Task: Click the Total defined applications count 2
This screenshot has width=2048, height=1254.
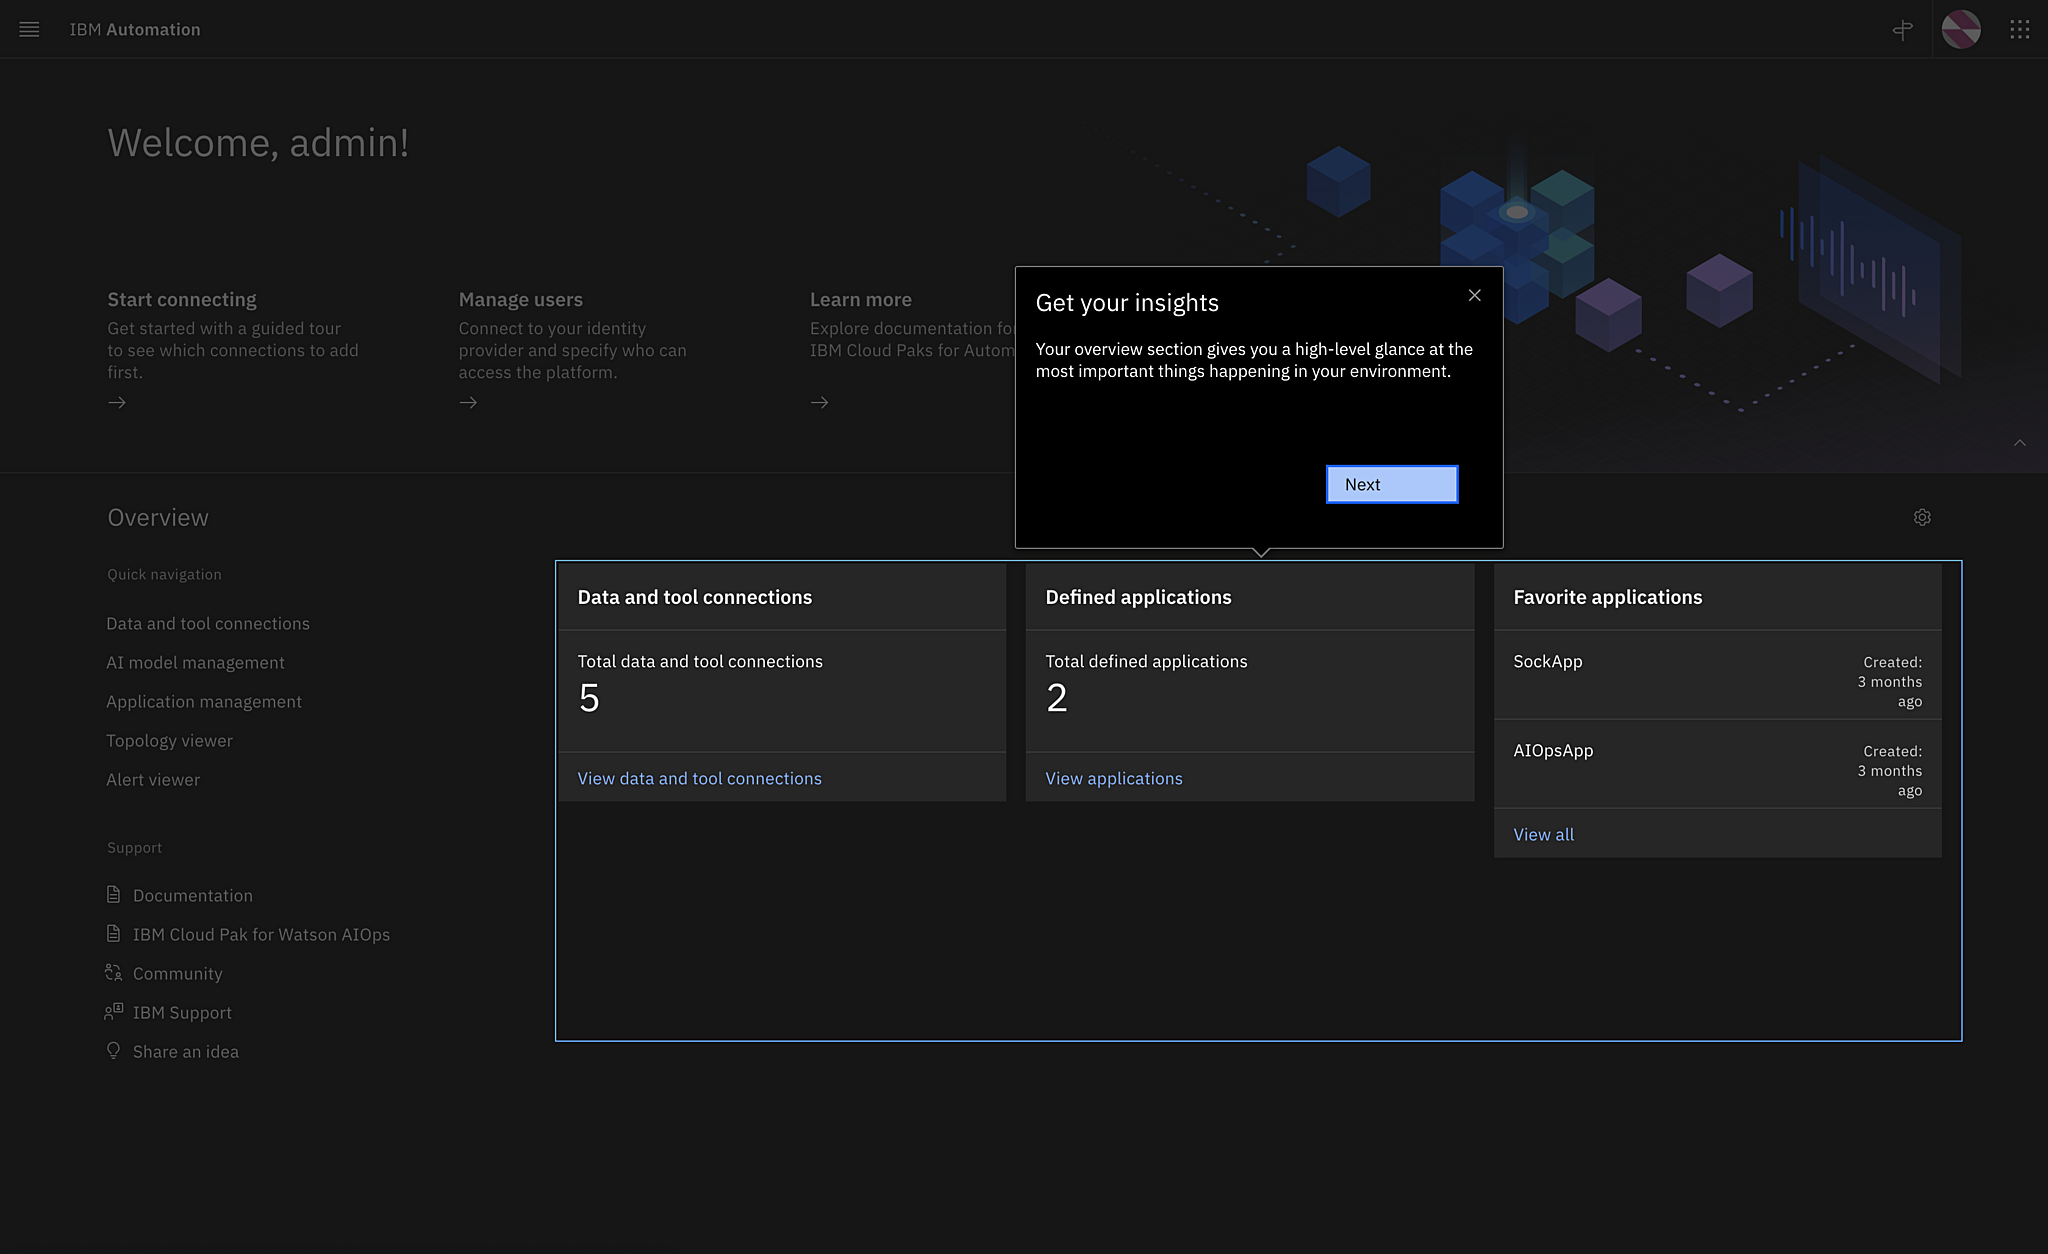Action: tap(1057, 698)
